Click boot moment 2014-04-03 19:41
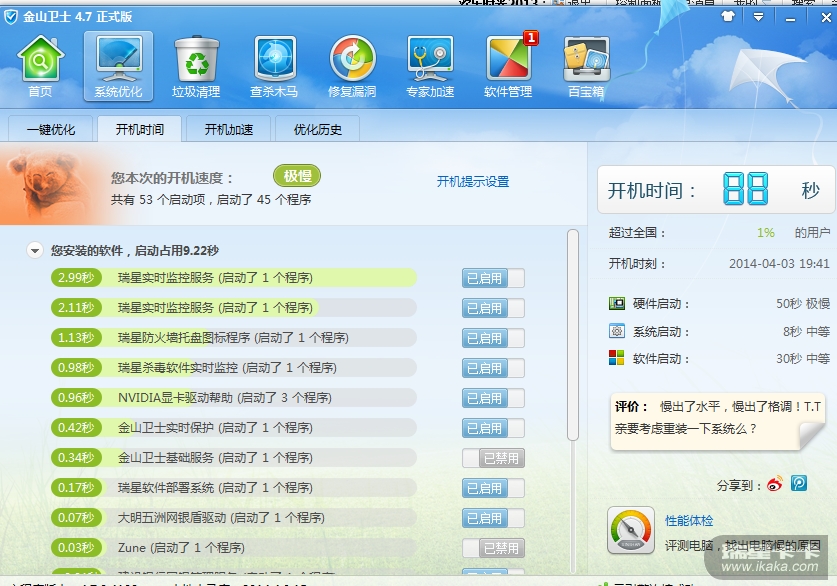The height and width of the screenshot is (586, 837). click(779, 264)
